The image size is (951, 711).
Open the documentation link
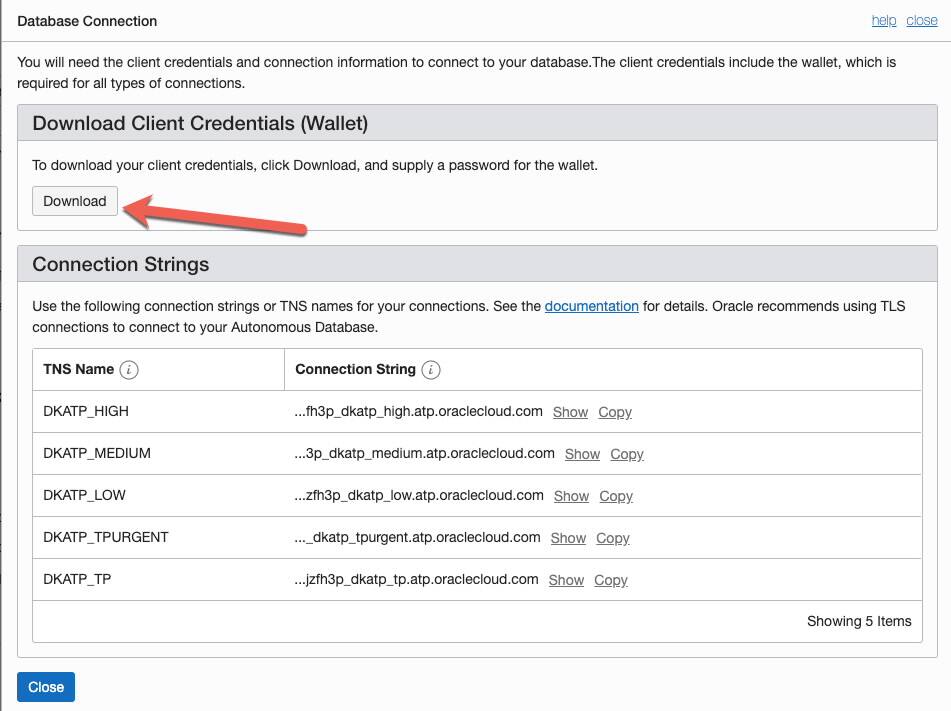[591, 306]
